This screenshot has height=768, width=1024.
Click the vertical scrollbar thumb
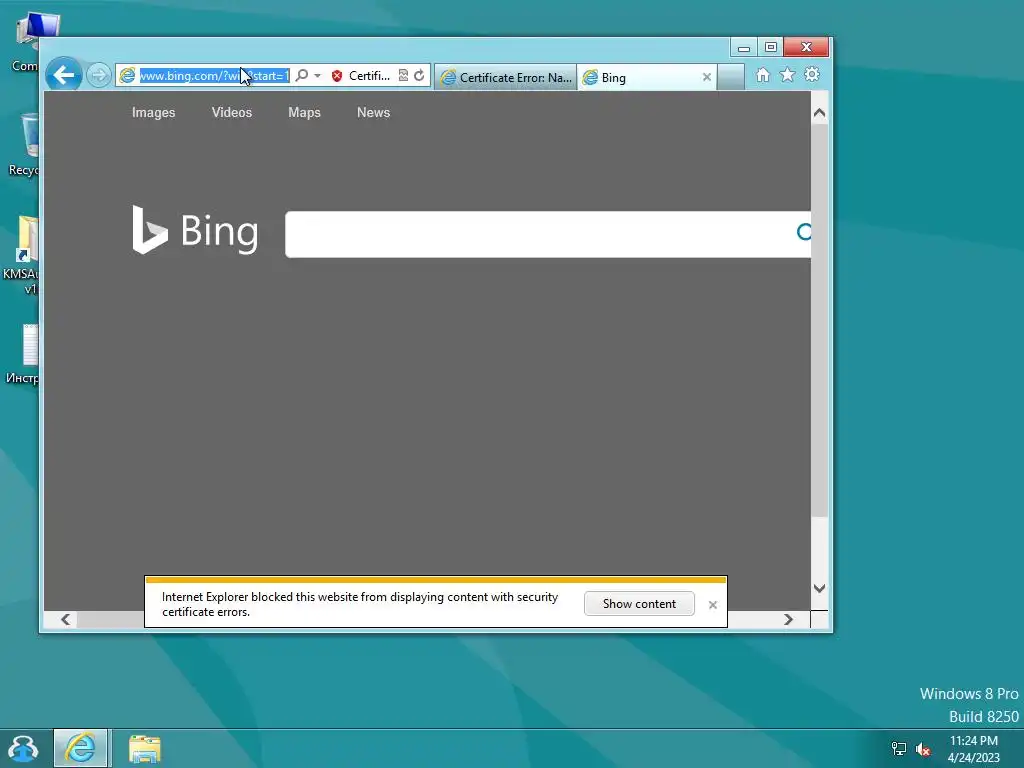[x=820, y=320]
